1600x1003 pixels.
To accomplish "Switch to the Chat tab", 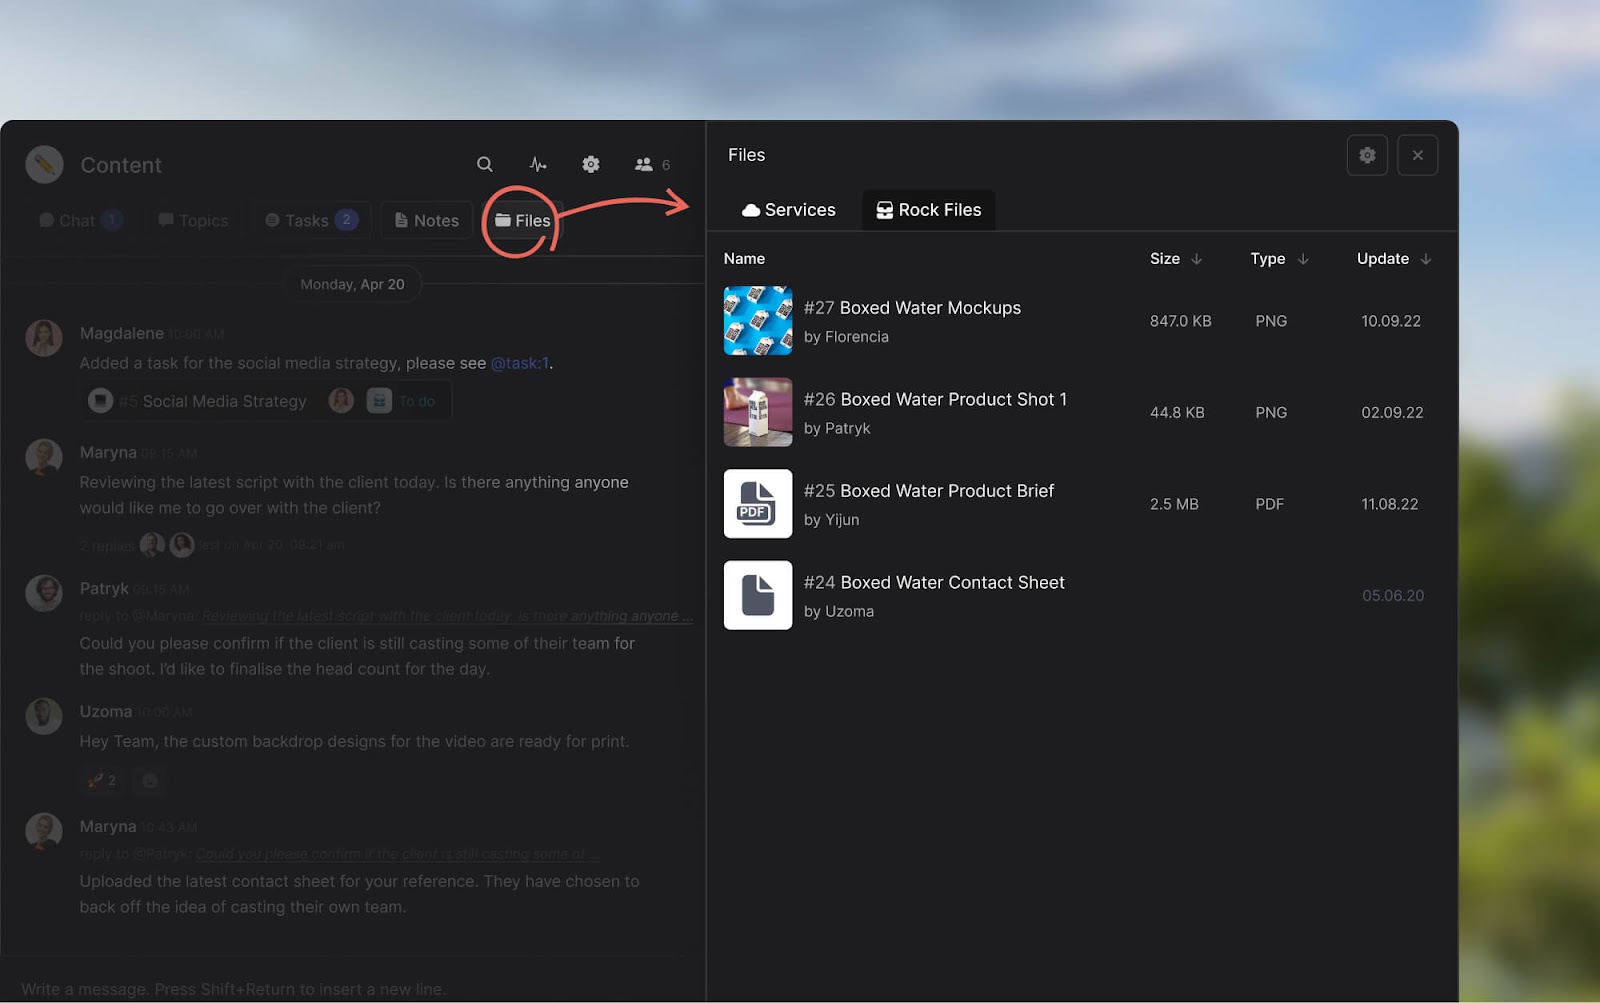I will click(x=80, y=220).
